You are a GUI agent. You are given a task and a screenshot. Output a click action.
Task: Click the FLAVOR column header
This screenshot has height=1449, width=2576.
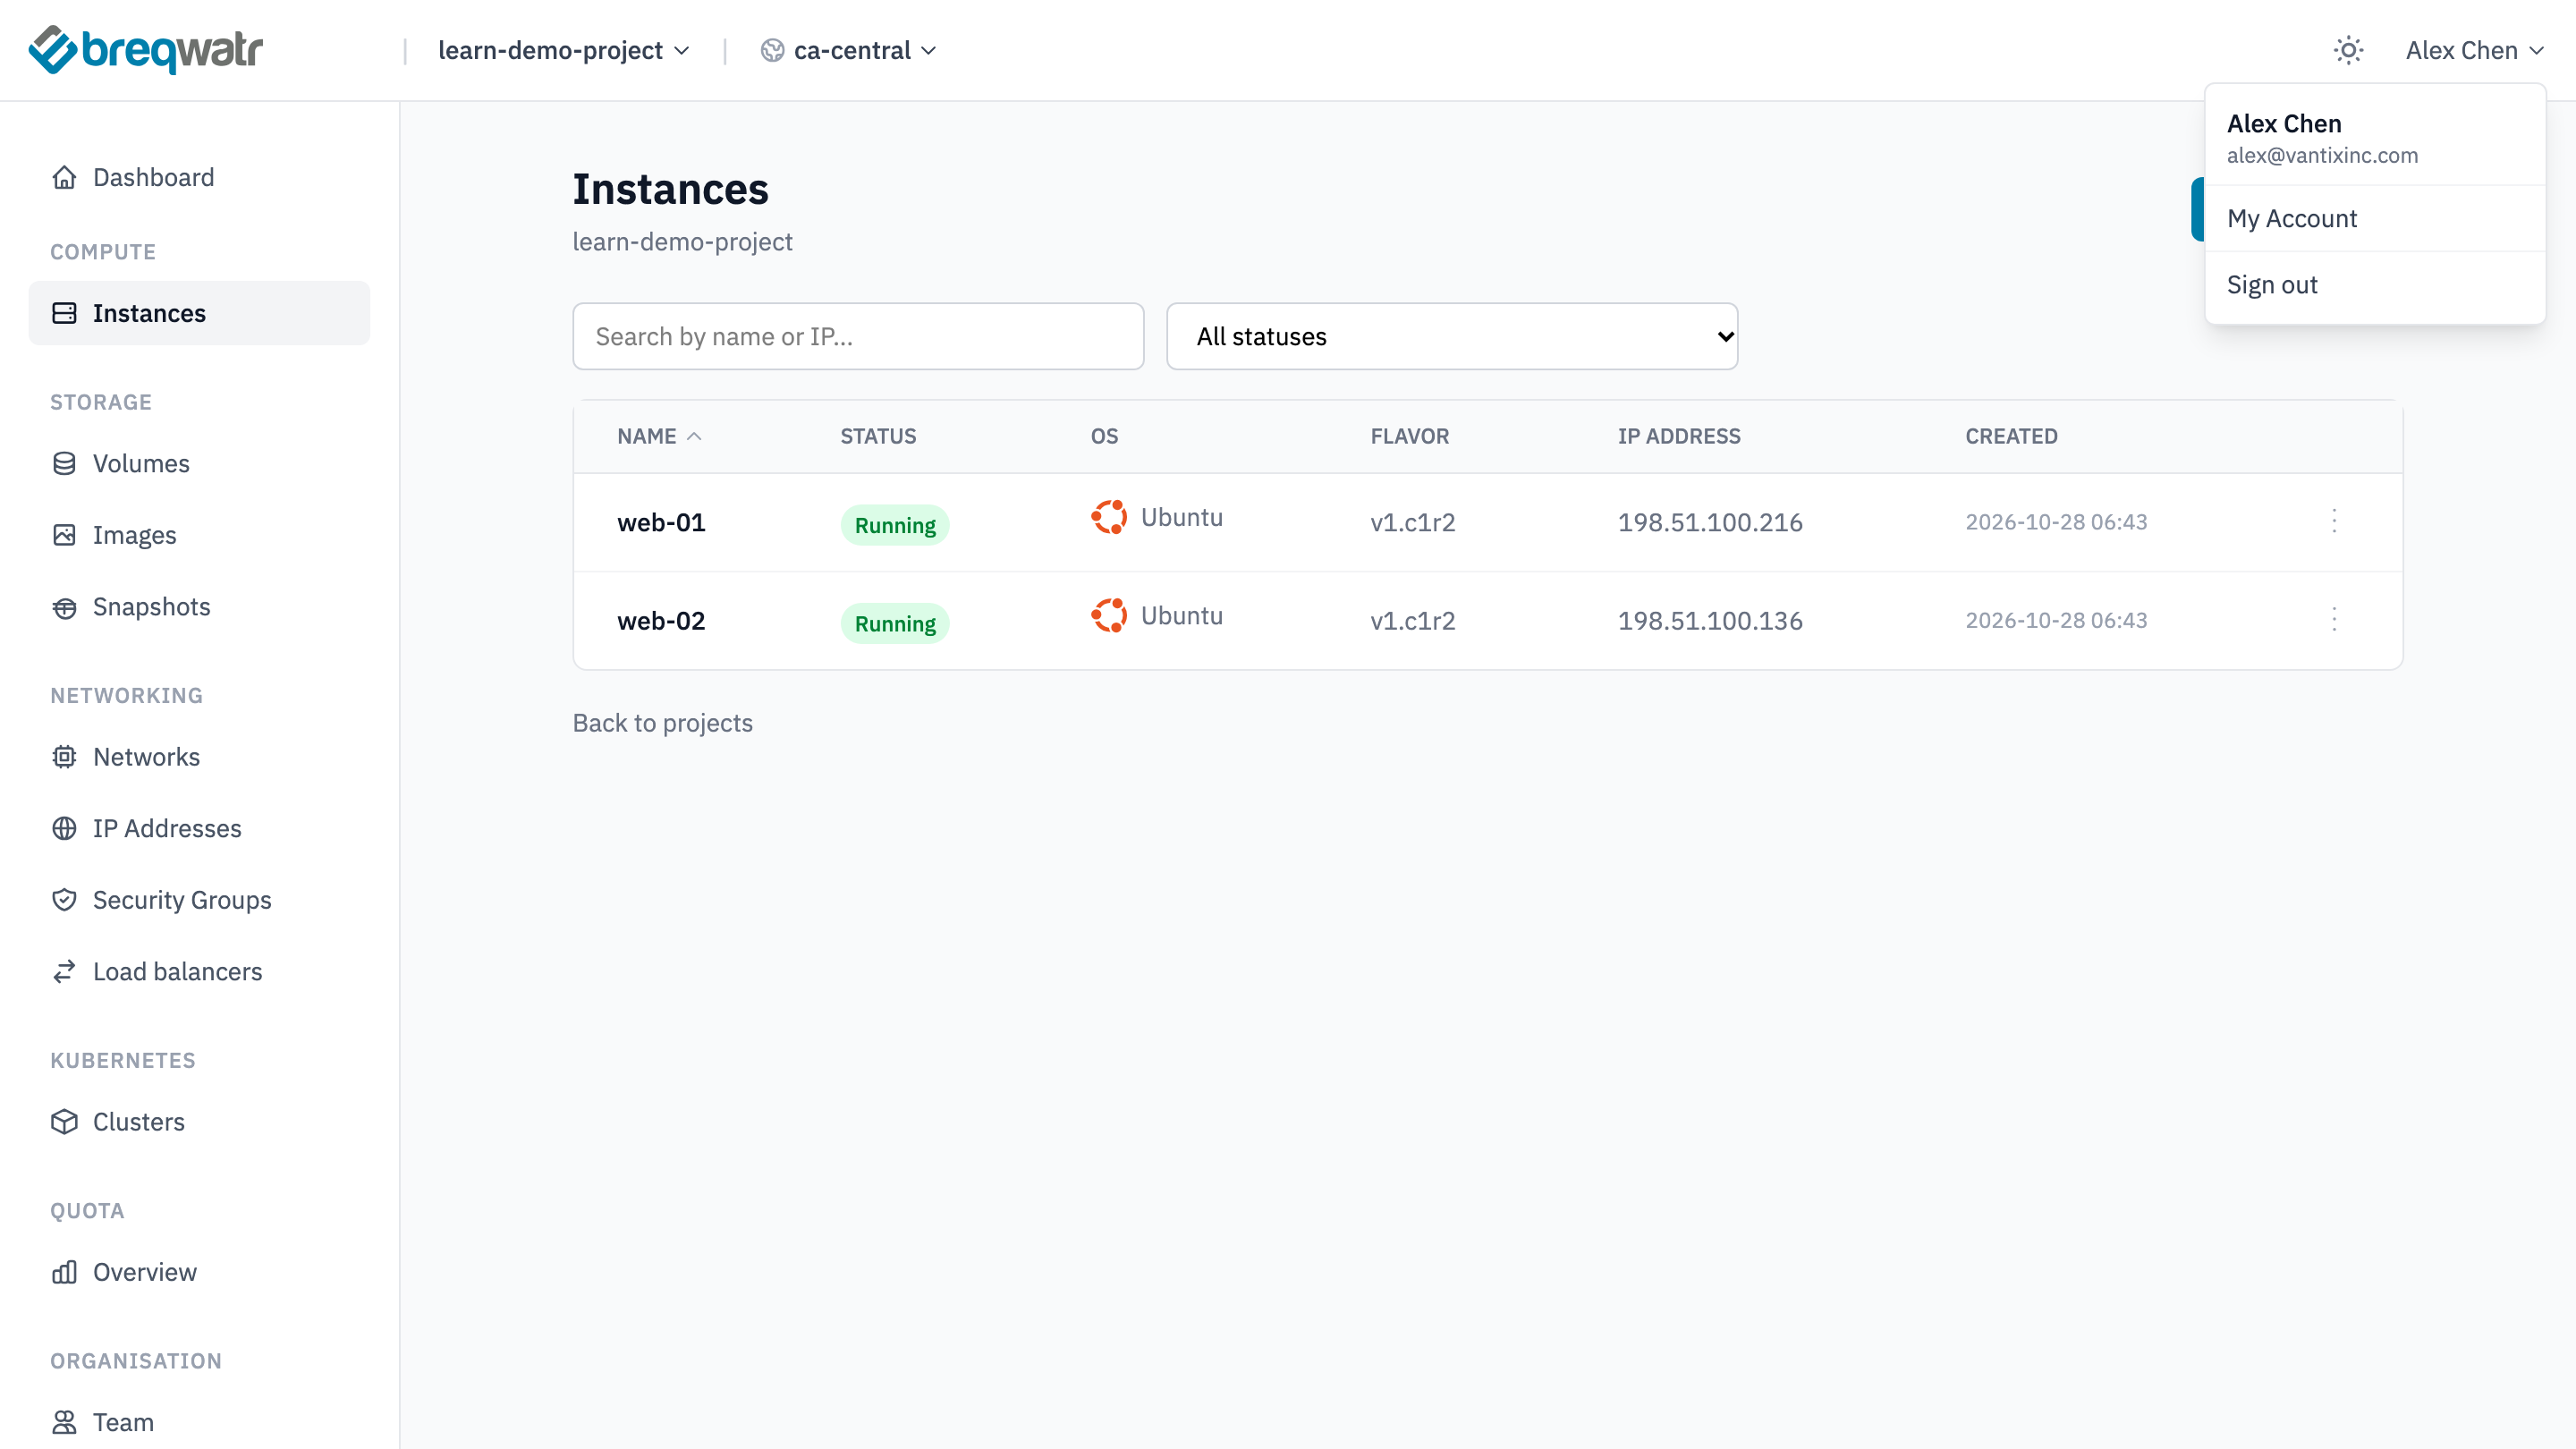pos(1409,436)
